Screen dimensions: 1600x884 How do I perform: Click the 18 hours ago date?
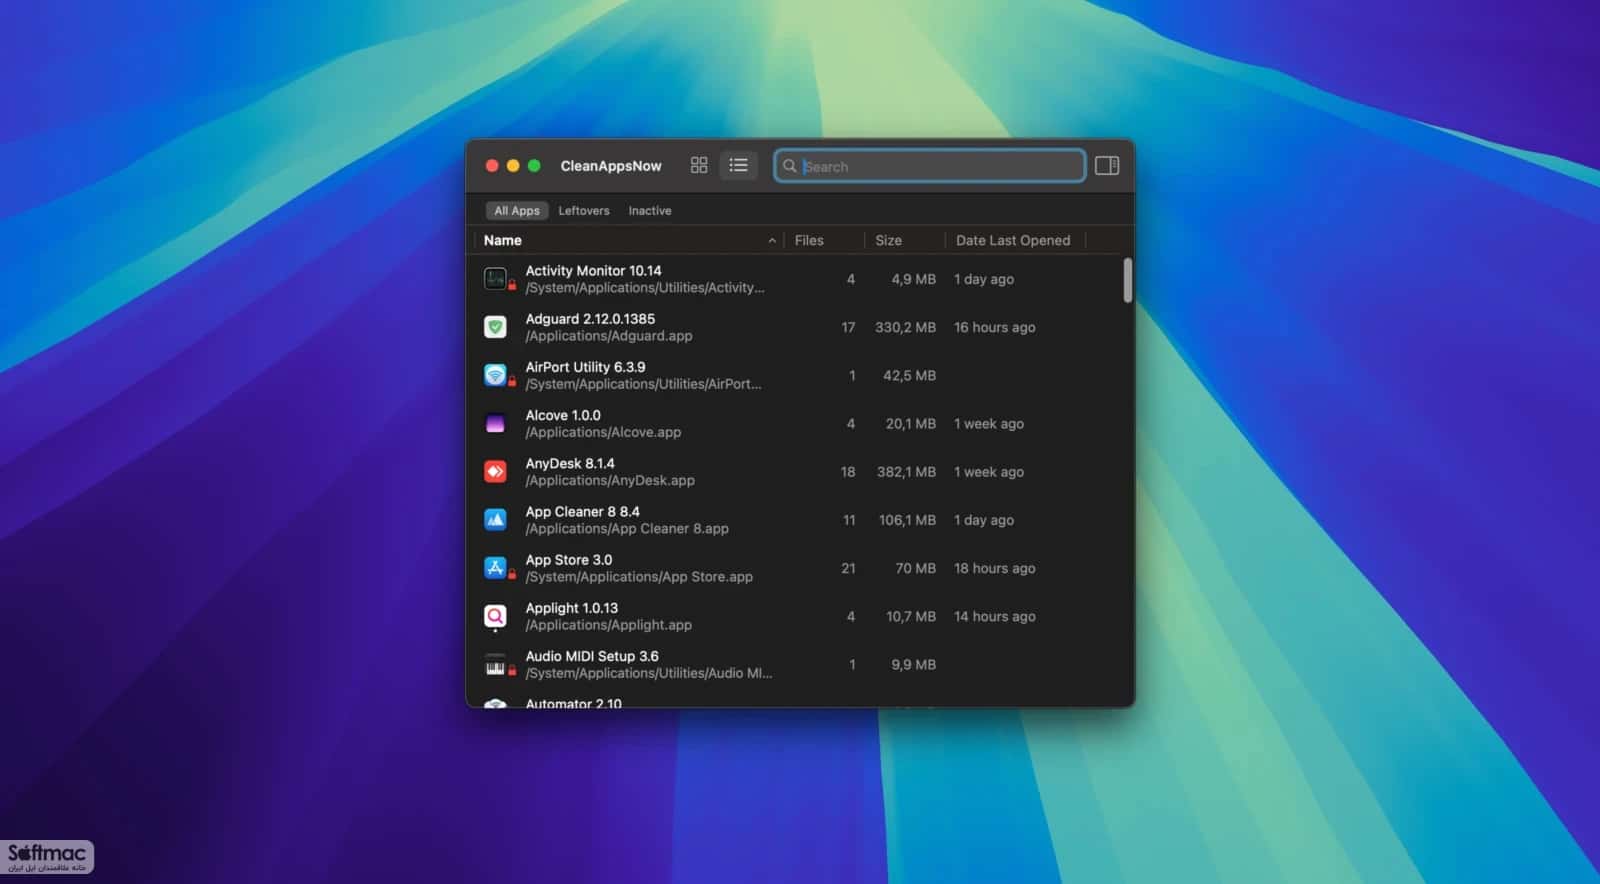994,568
